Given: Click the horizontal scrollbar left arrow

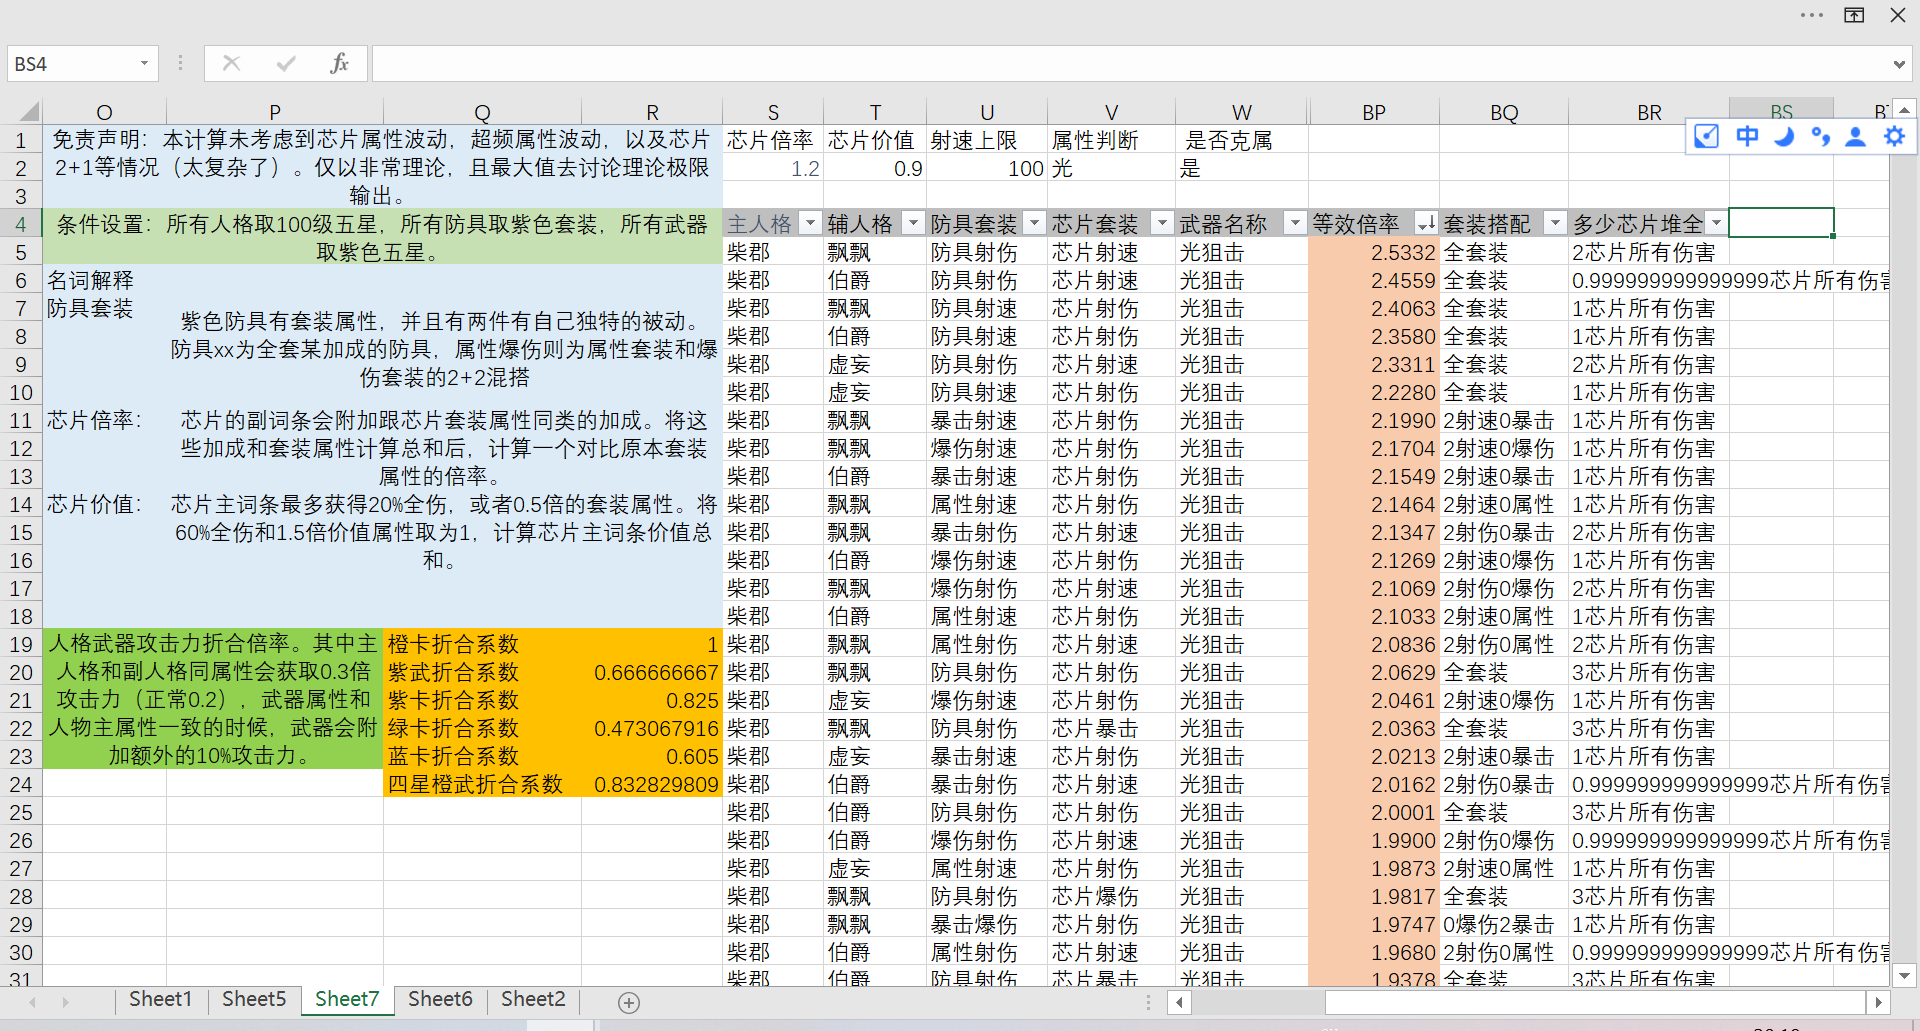Looking at the screenshot, I should (1180, 1002).
